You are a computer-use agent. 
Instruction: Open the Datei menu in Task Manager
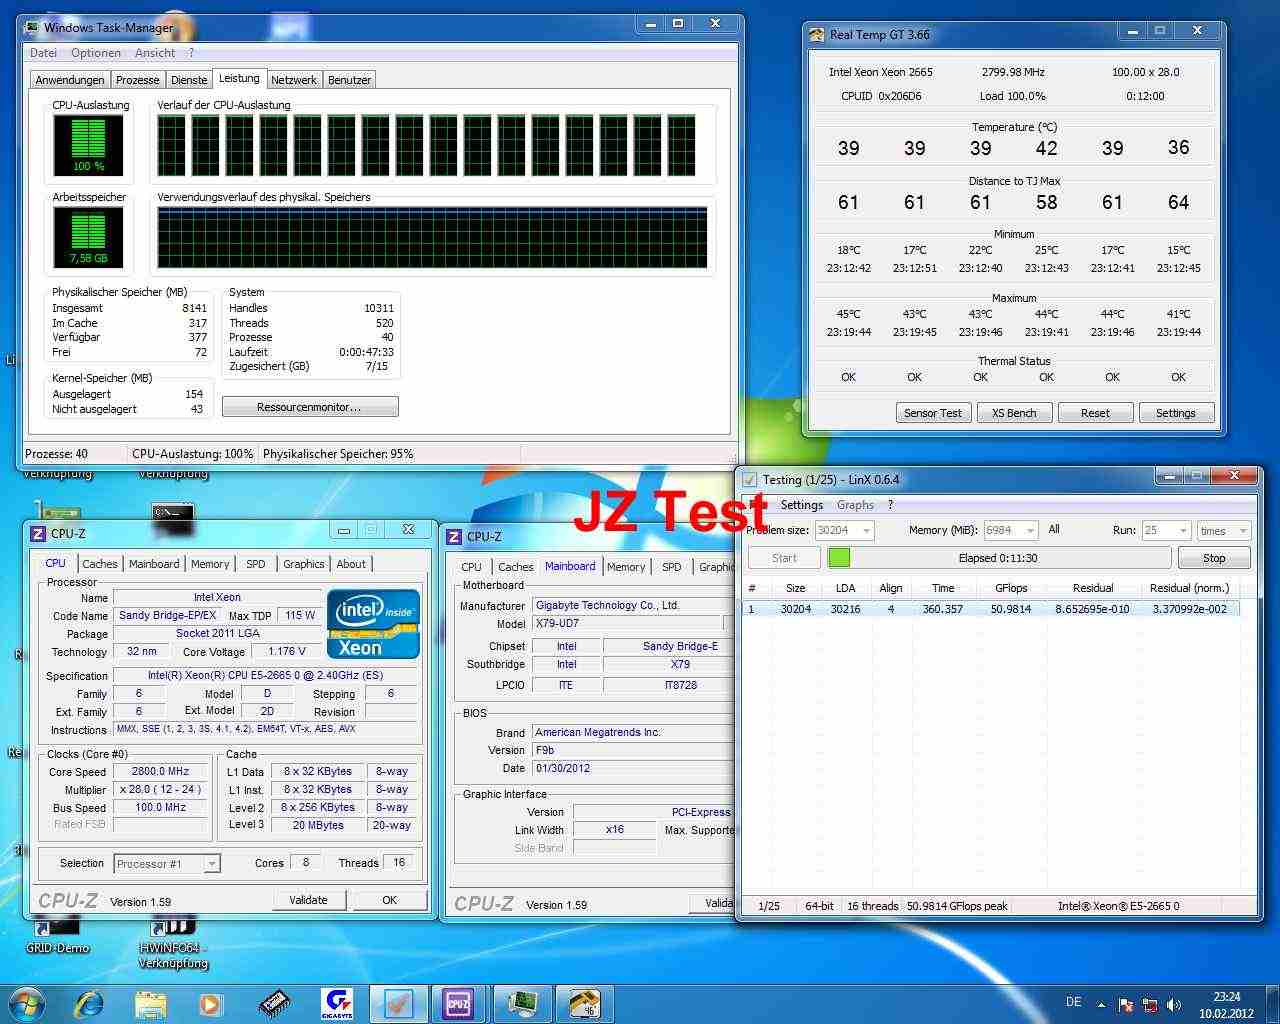click(x=43, y=53)
